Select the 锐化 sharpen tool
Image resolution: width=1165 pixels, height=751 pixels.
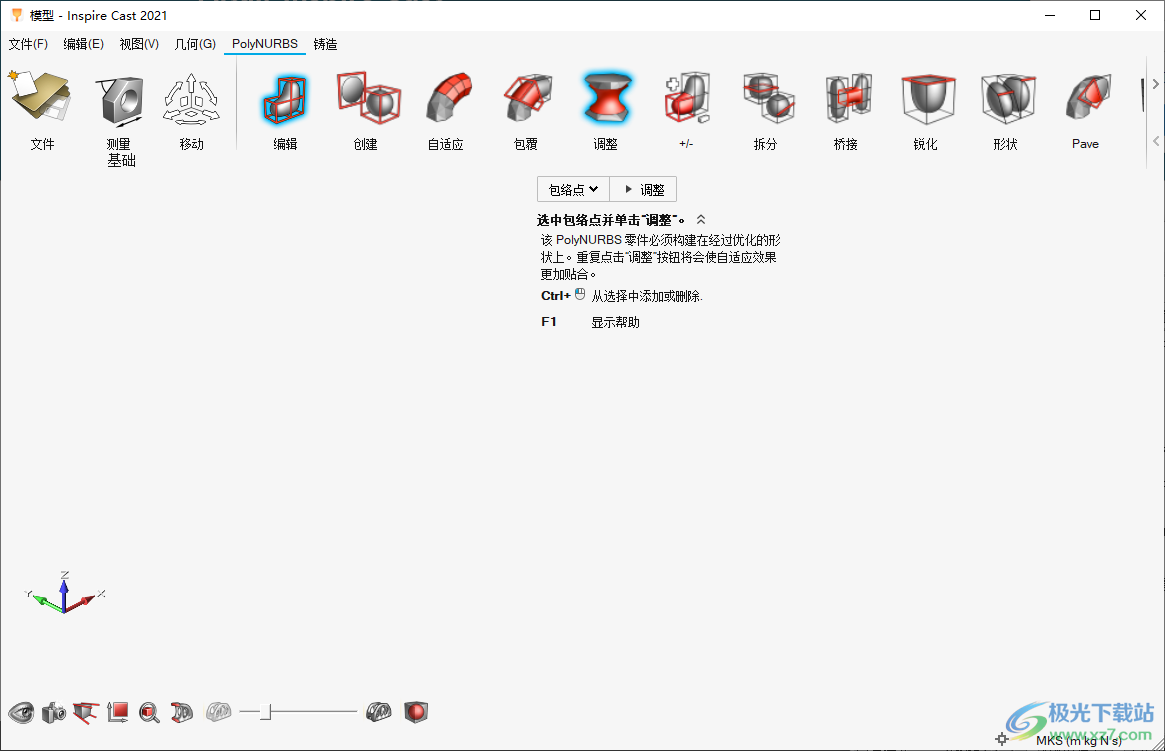pyautogui.click(x=928, y=98)
